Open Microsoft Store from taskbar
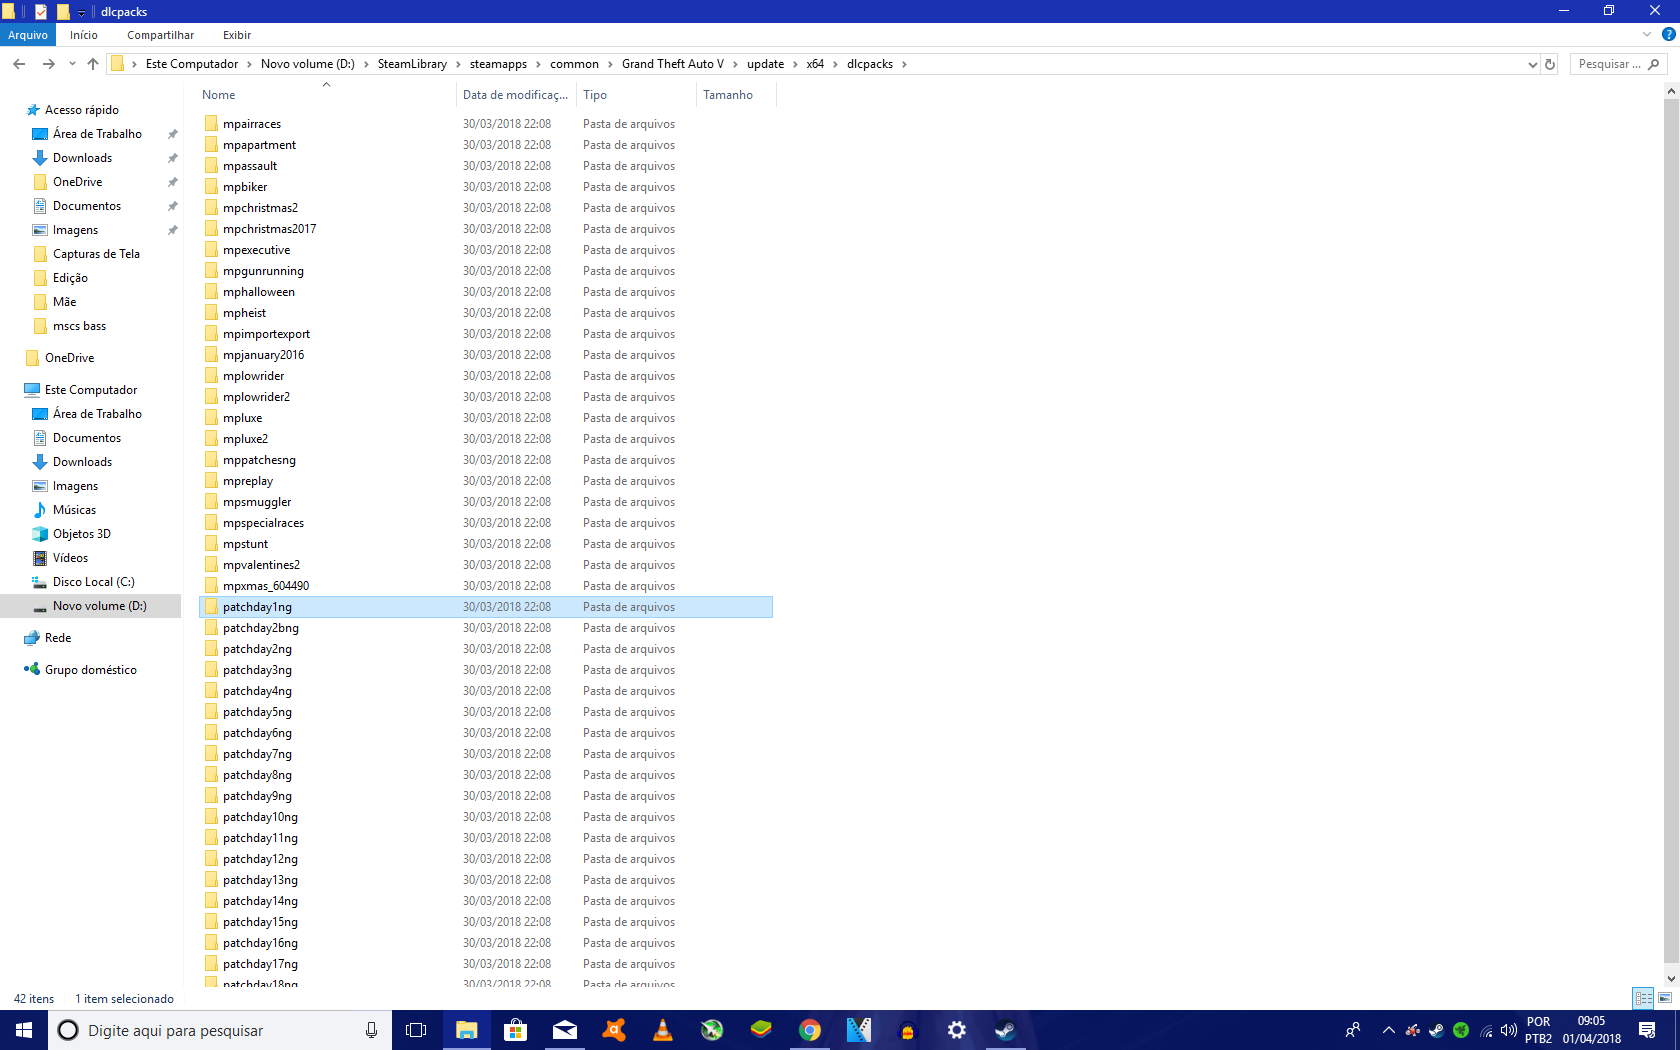Viewport: 1680px width, 1050px height. [x=515, y=1030]
